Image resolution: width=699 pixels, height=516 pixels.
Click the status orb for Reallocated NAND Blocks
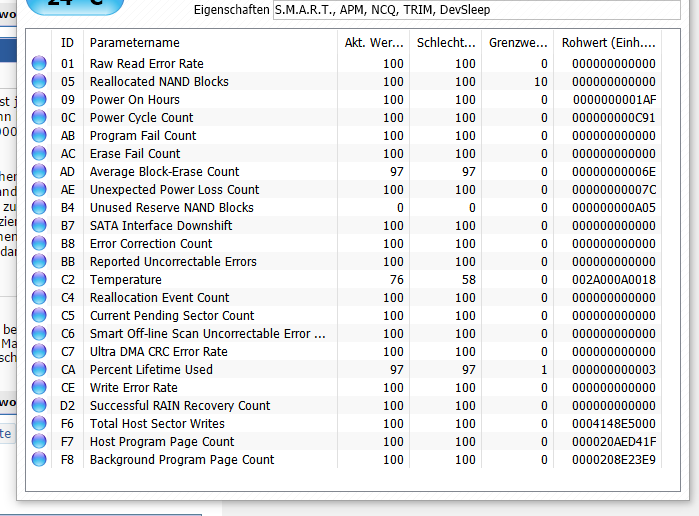pos(39,81)
